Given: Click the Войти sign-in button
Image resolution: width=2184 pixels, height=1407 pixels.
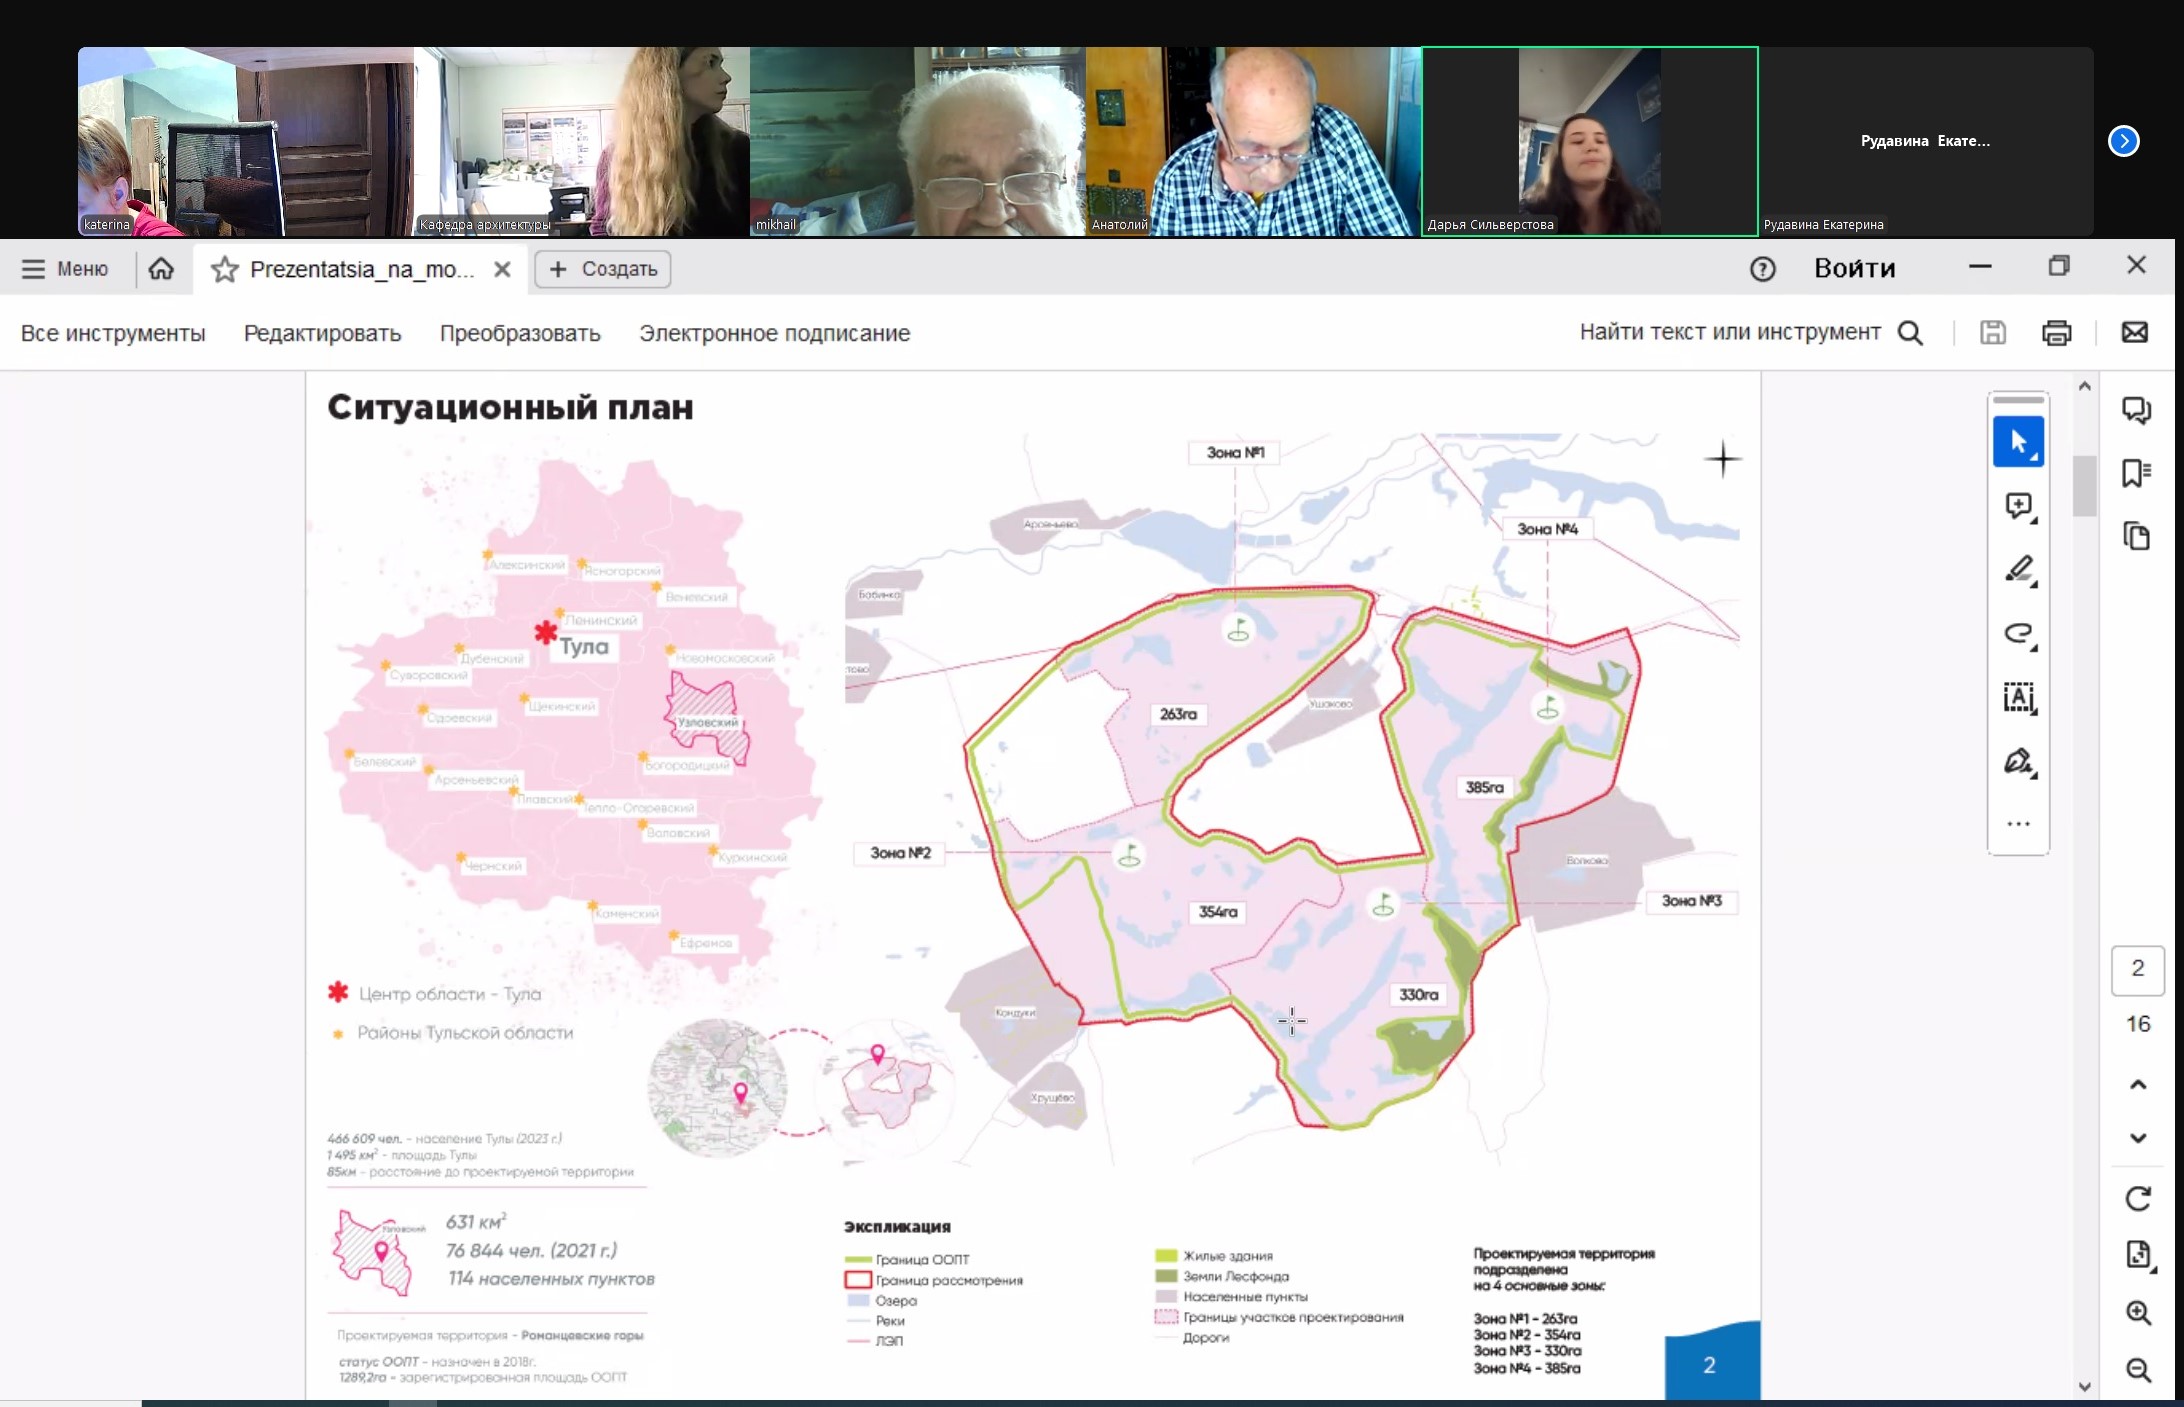Looking at the screenshot, I should (1855, 268).
